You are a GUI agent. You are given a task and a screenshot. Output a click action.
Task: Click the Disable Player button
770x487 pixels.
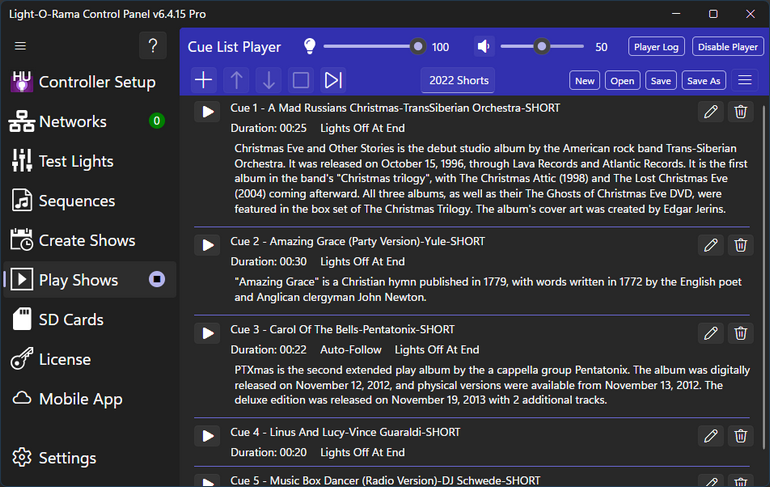[728, 47]
